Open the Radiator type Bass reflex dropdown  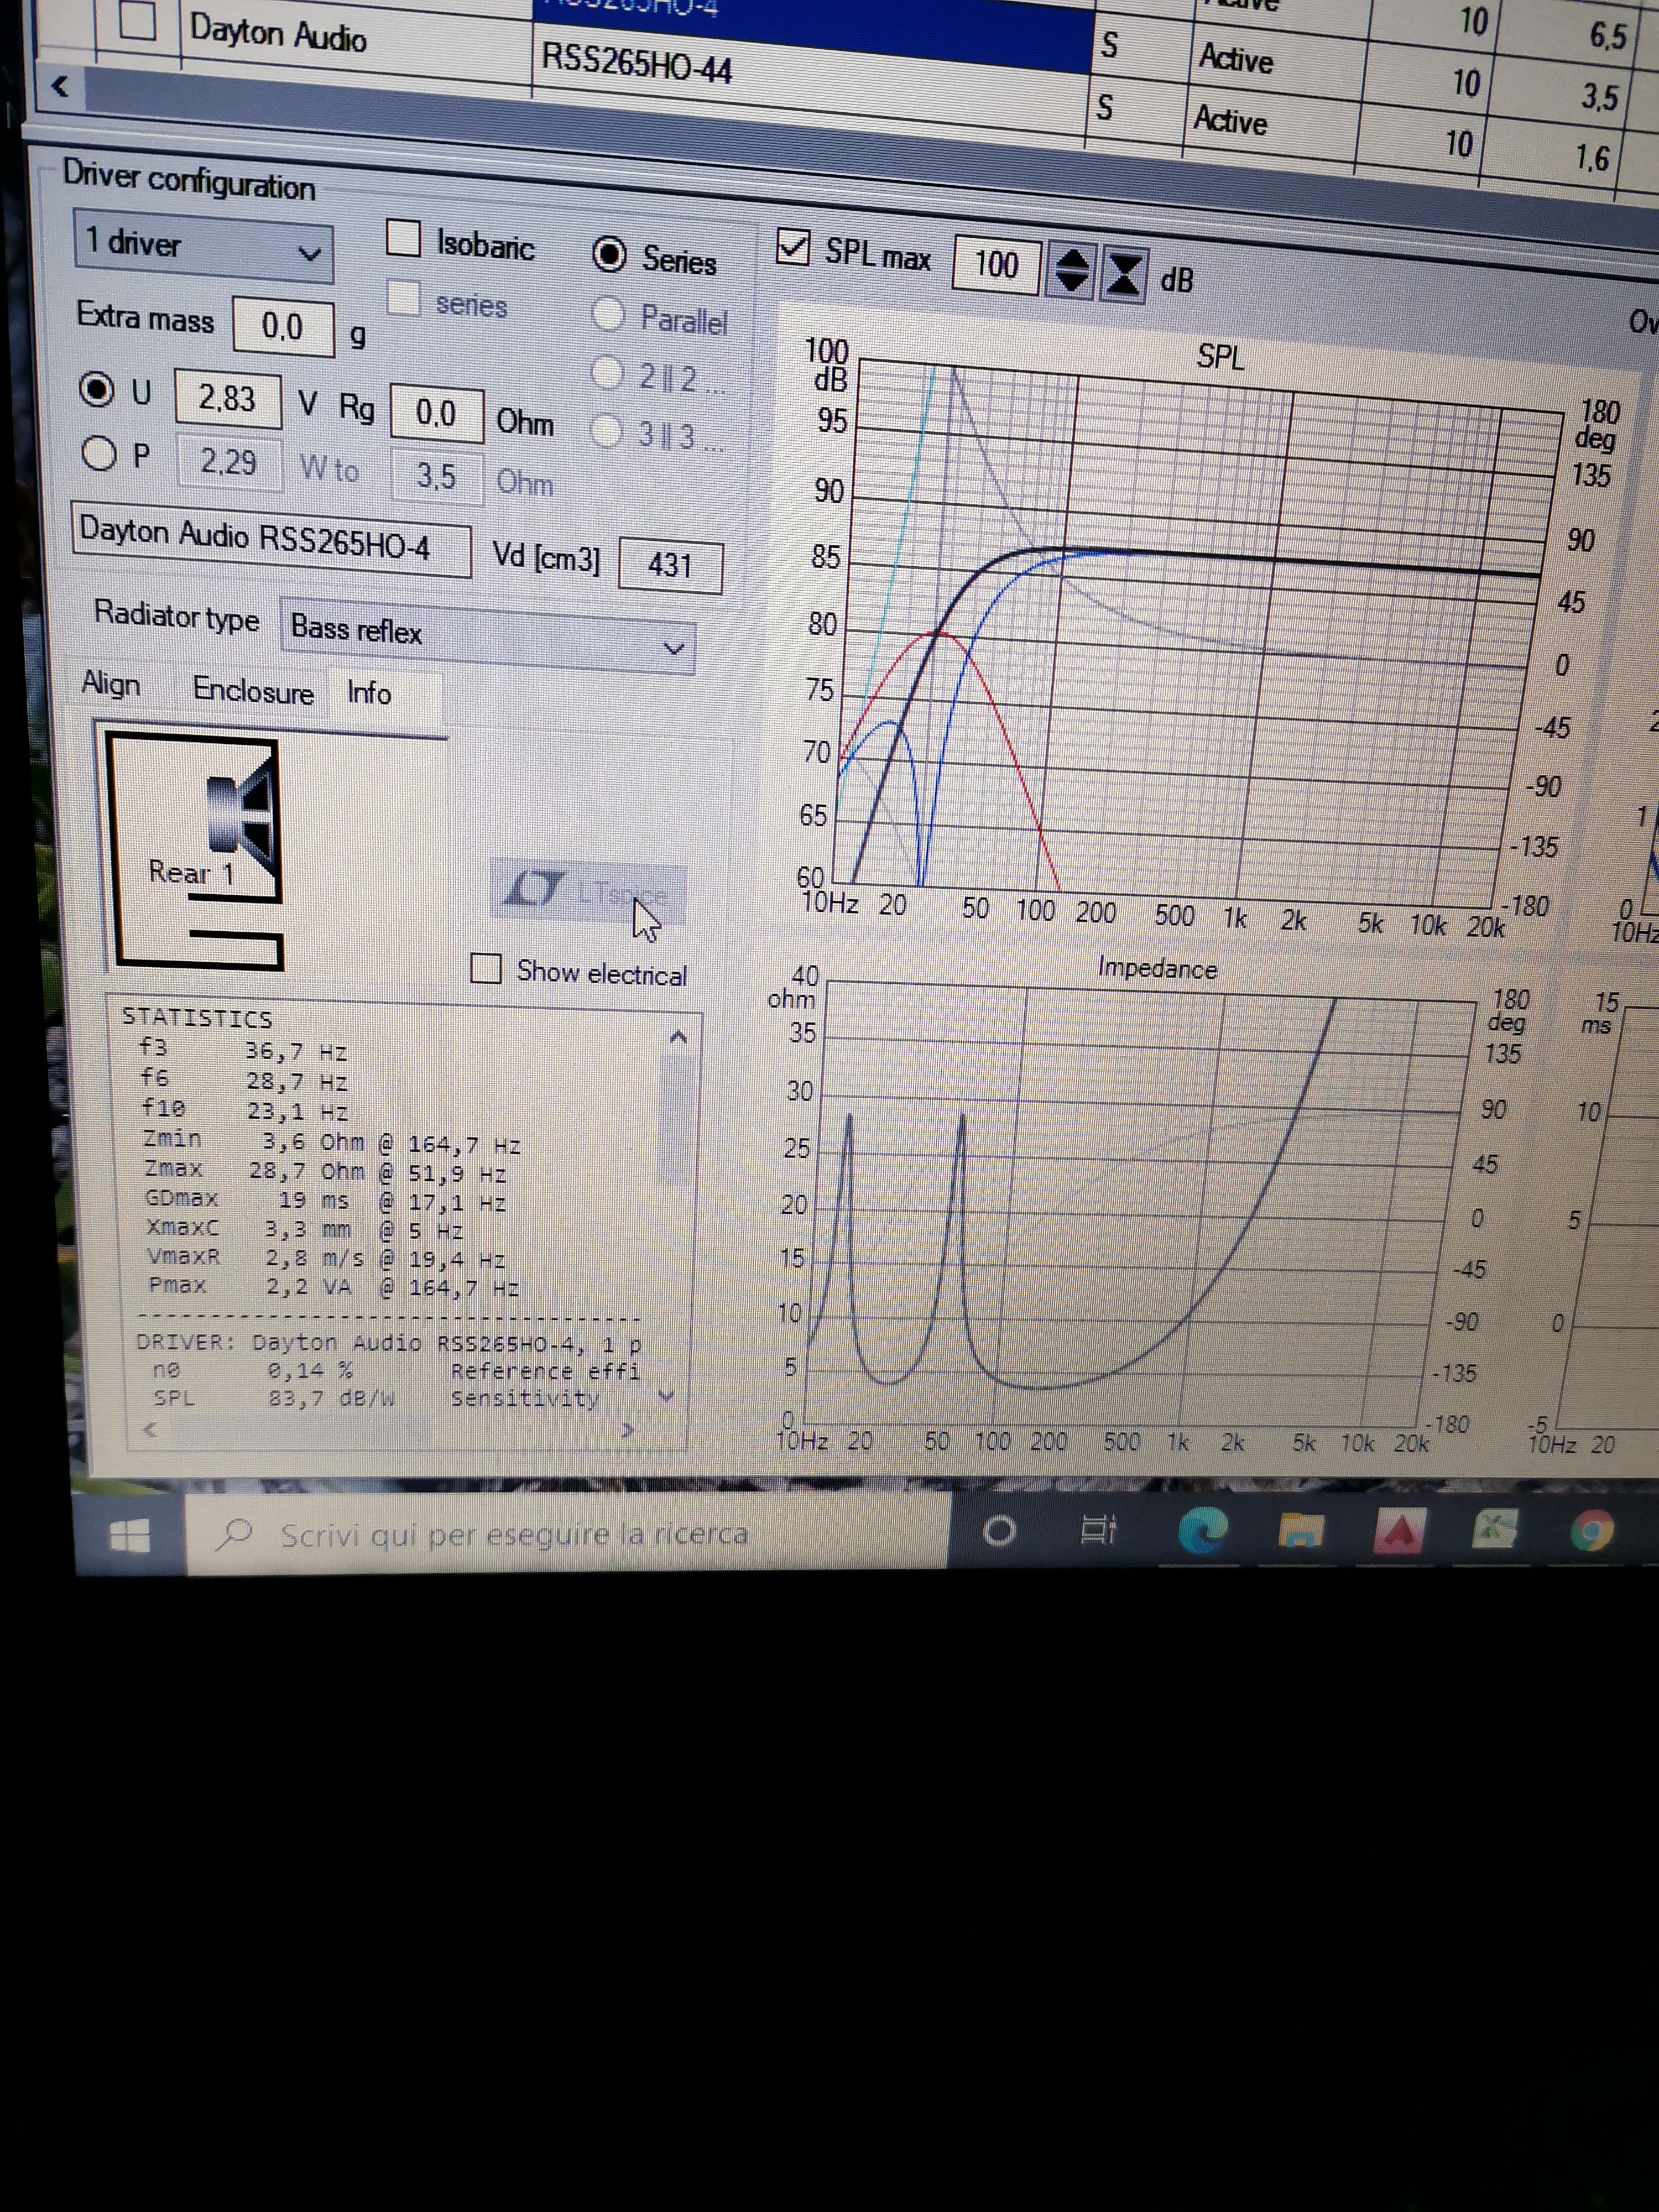tap(488, 636)
